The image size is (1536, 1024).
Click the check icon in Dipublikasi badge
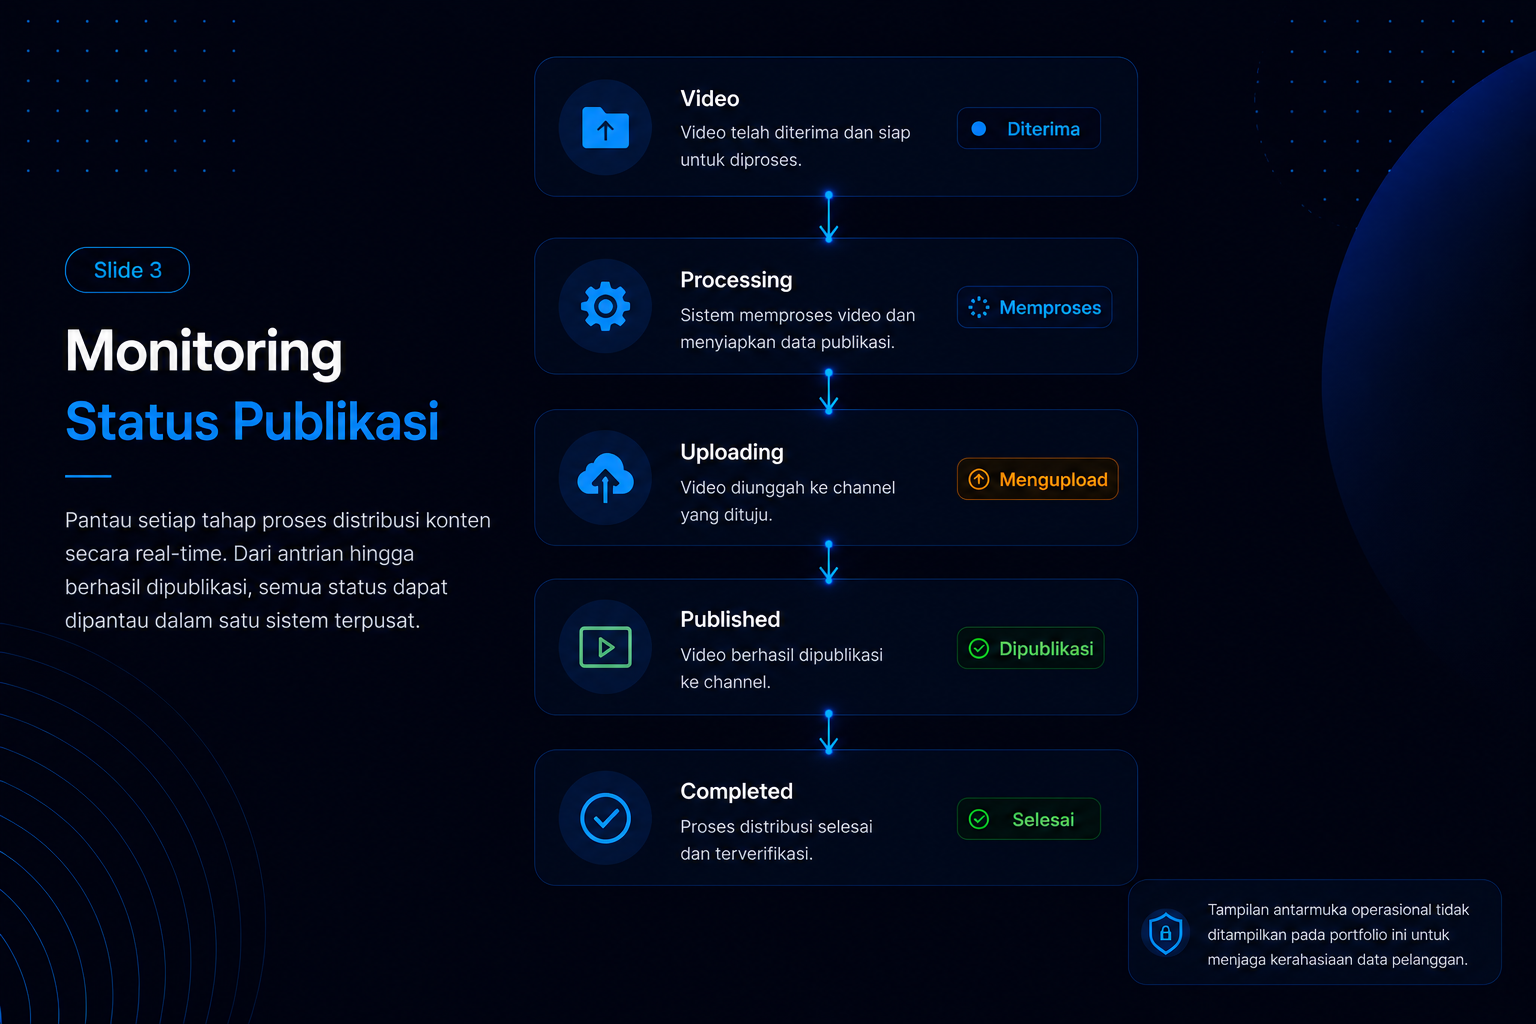[x=979, y=648]
